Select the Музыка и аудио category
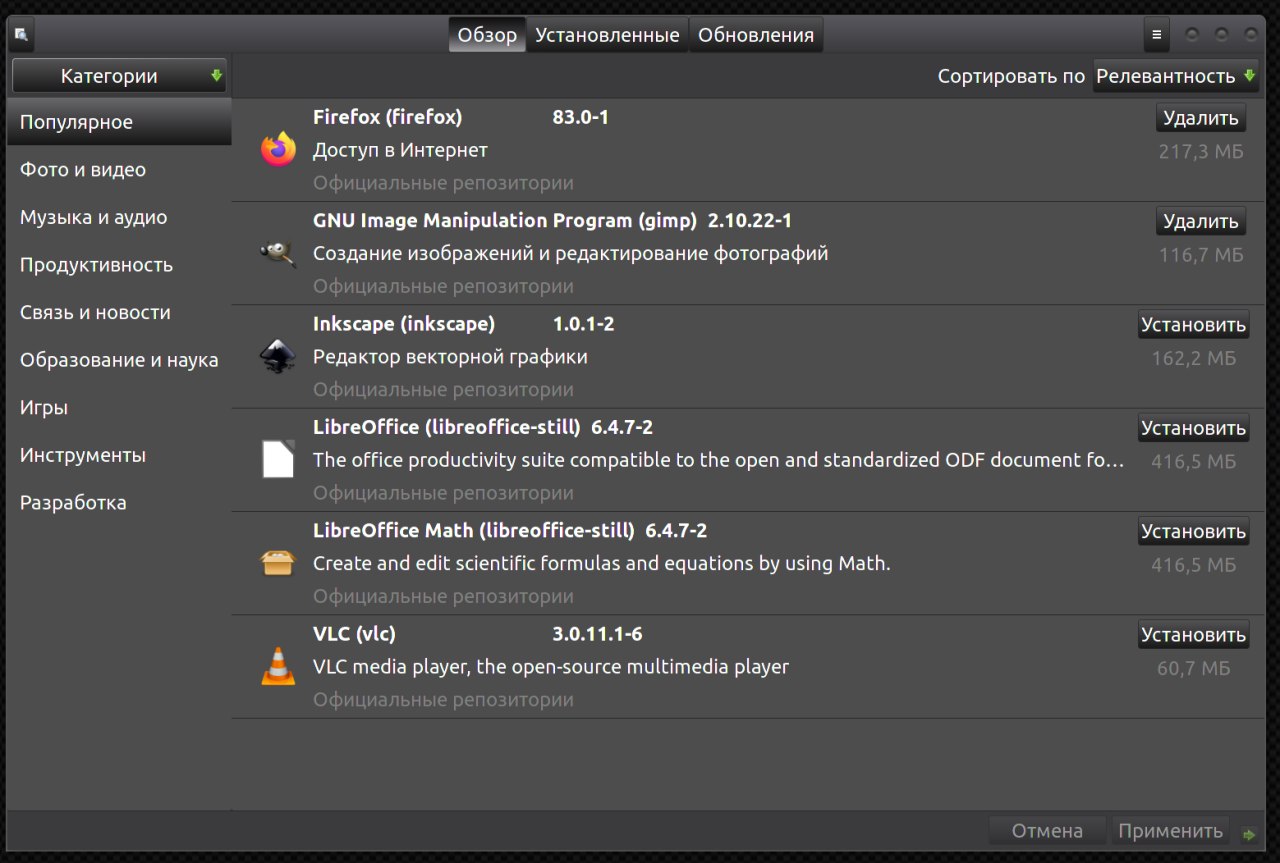This screenshot has height=863, width=1280. tap(119, 217)
